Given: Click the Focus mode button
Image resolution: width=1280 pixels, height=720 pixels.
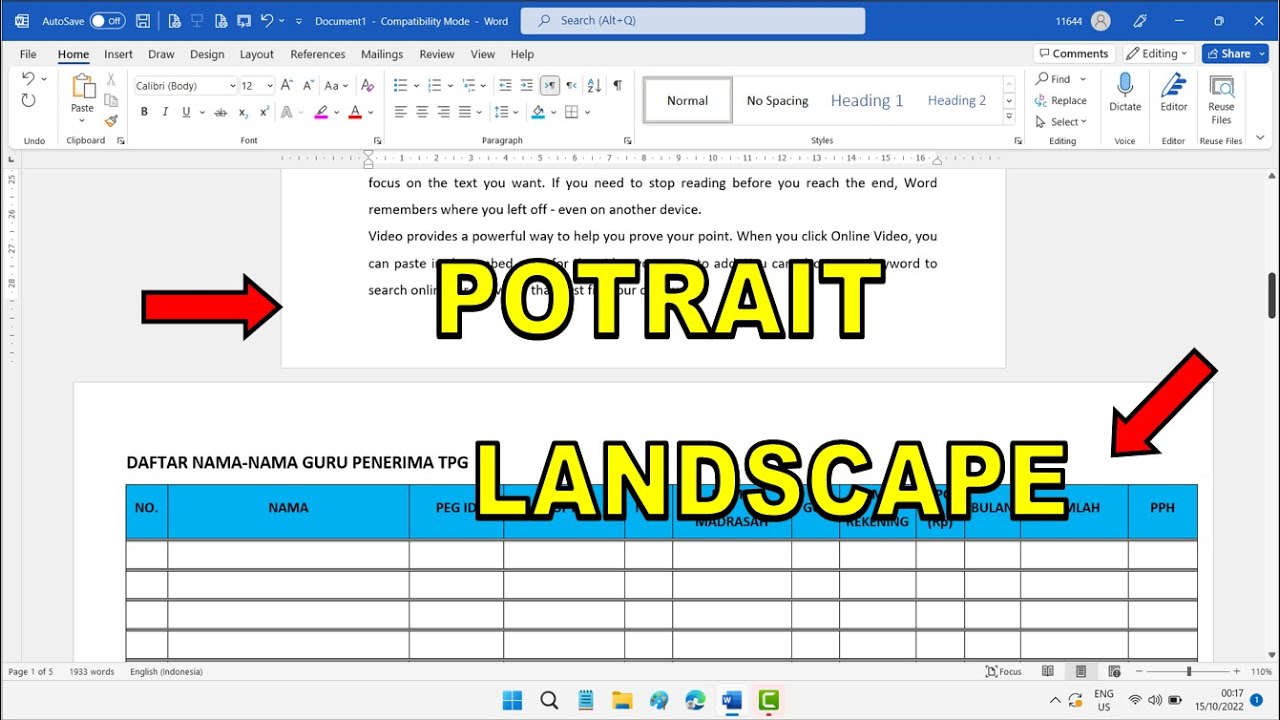Looking at the screenshot, I should (x=1004, y=672).
